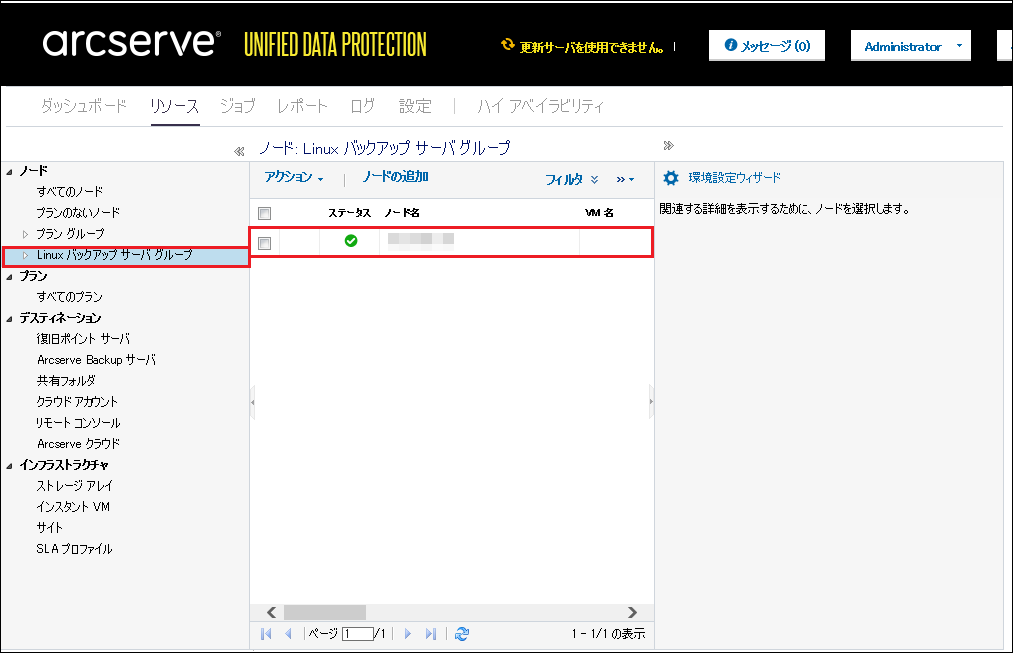Select ストレージ アレイ in the tree
Image resolution: width=1013 pixels, height=653 pixels.
(75, 486)
